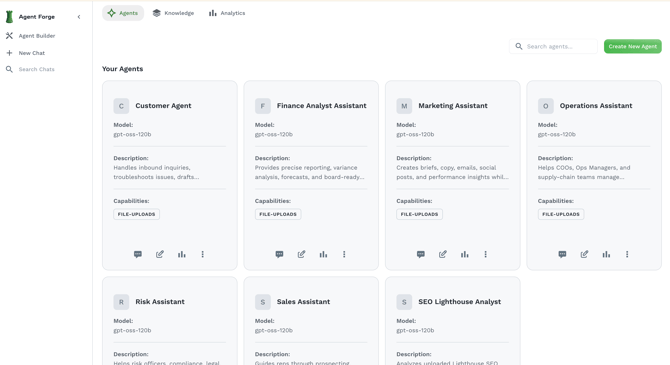Viewport: 670px width, 365px height.
Task: View analytics for Operations Assistant
Action: click(606, 254)
